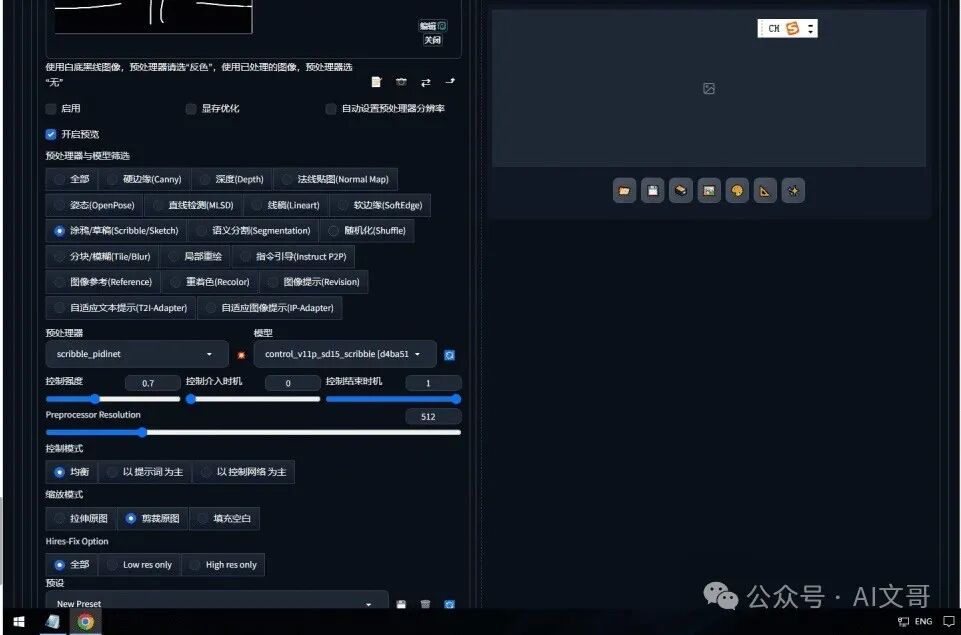961x635 pixels.
Task: Uncheck the 开启预览 checkbox
Action: point(50,133)
